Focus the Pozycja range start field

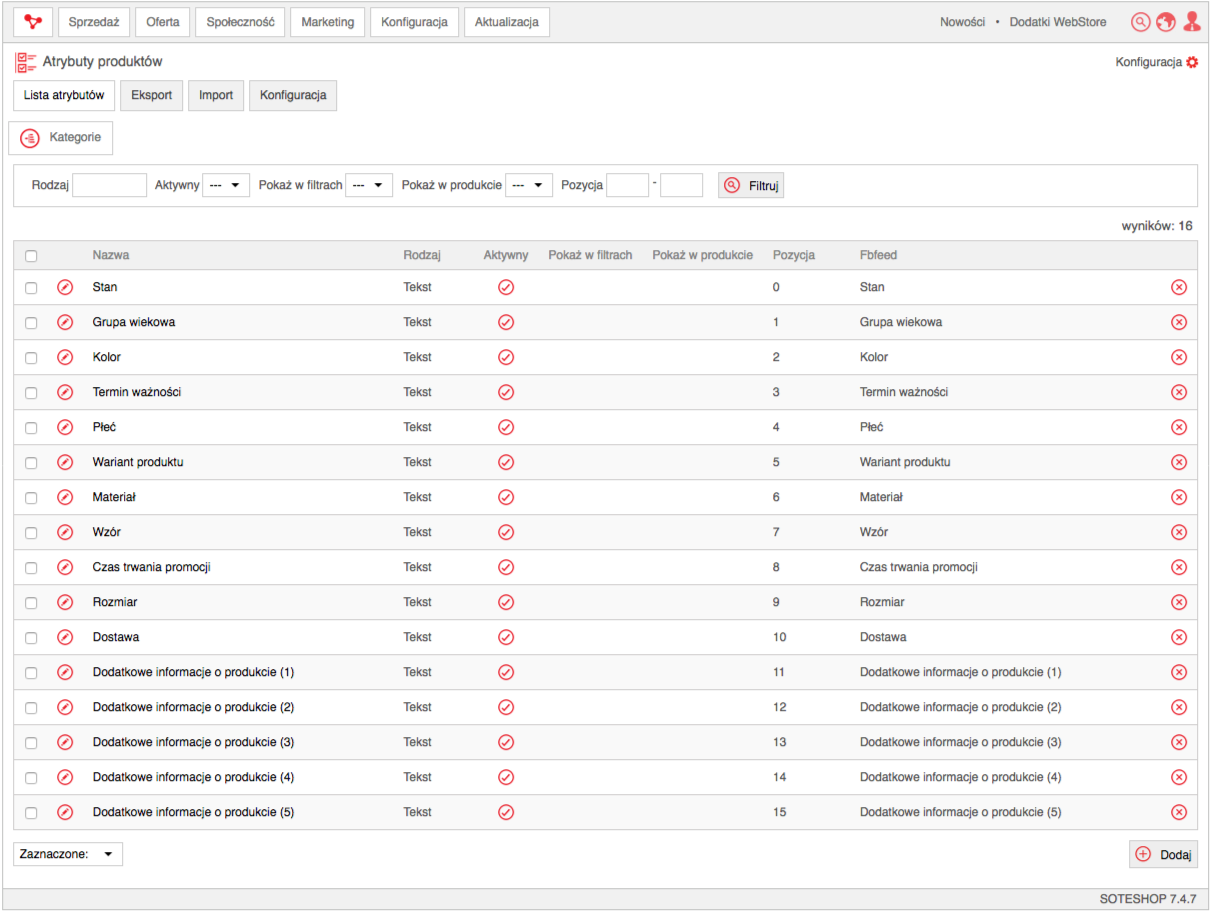[628, 185]
